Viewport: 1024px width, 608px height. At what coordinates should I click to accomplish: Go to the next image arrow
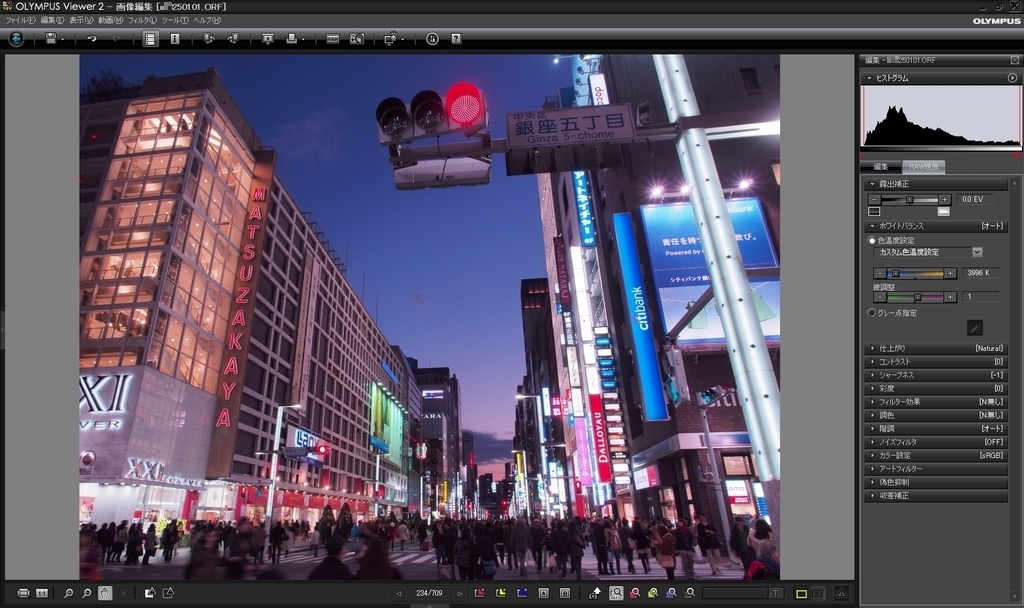(460, 593)
